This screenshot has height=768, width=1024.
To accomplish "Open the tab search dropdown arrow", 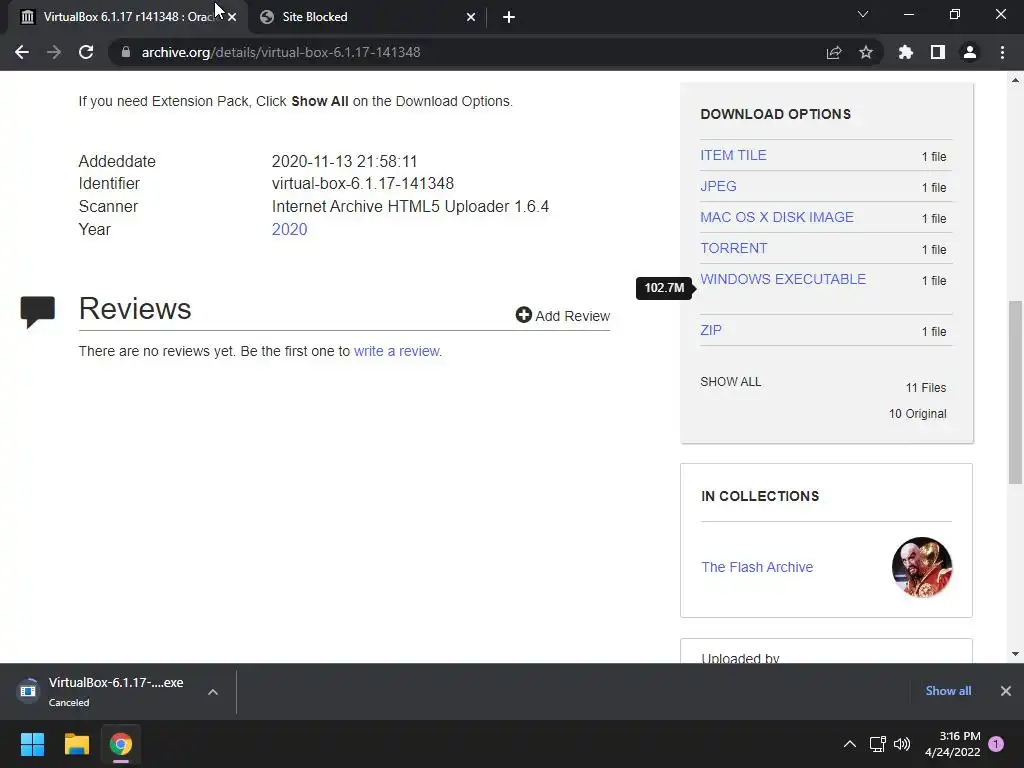I will coord(863,14).
